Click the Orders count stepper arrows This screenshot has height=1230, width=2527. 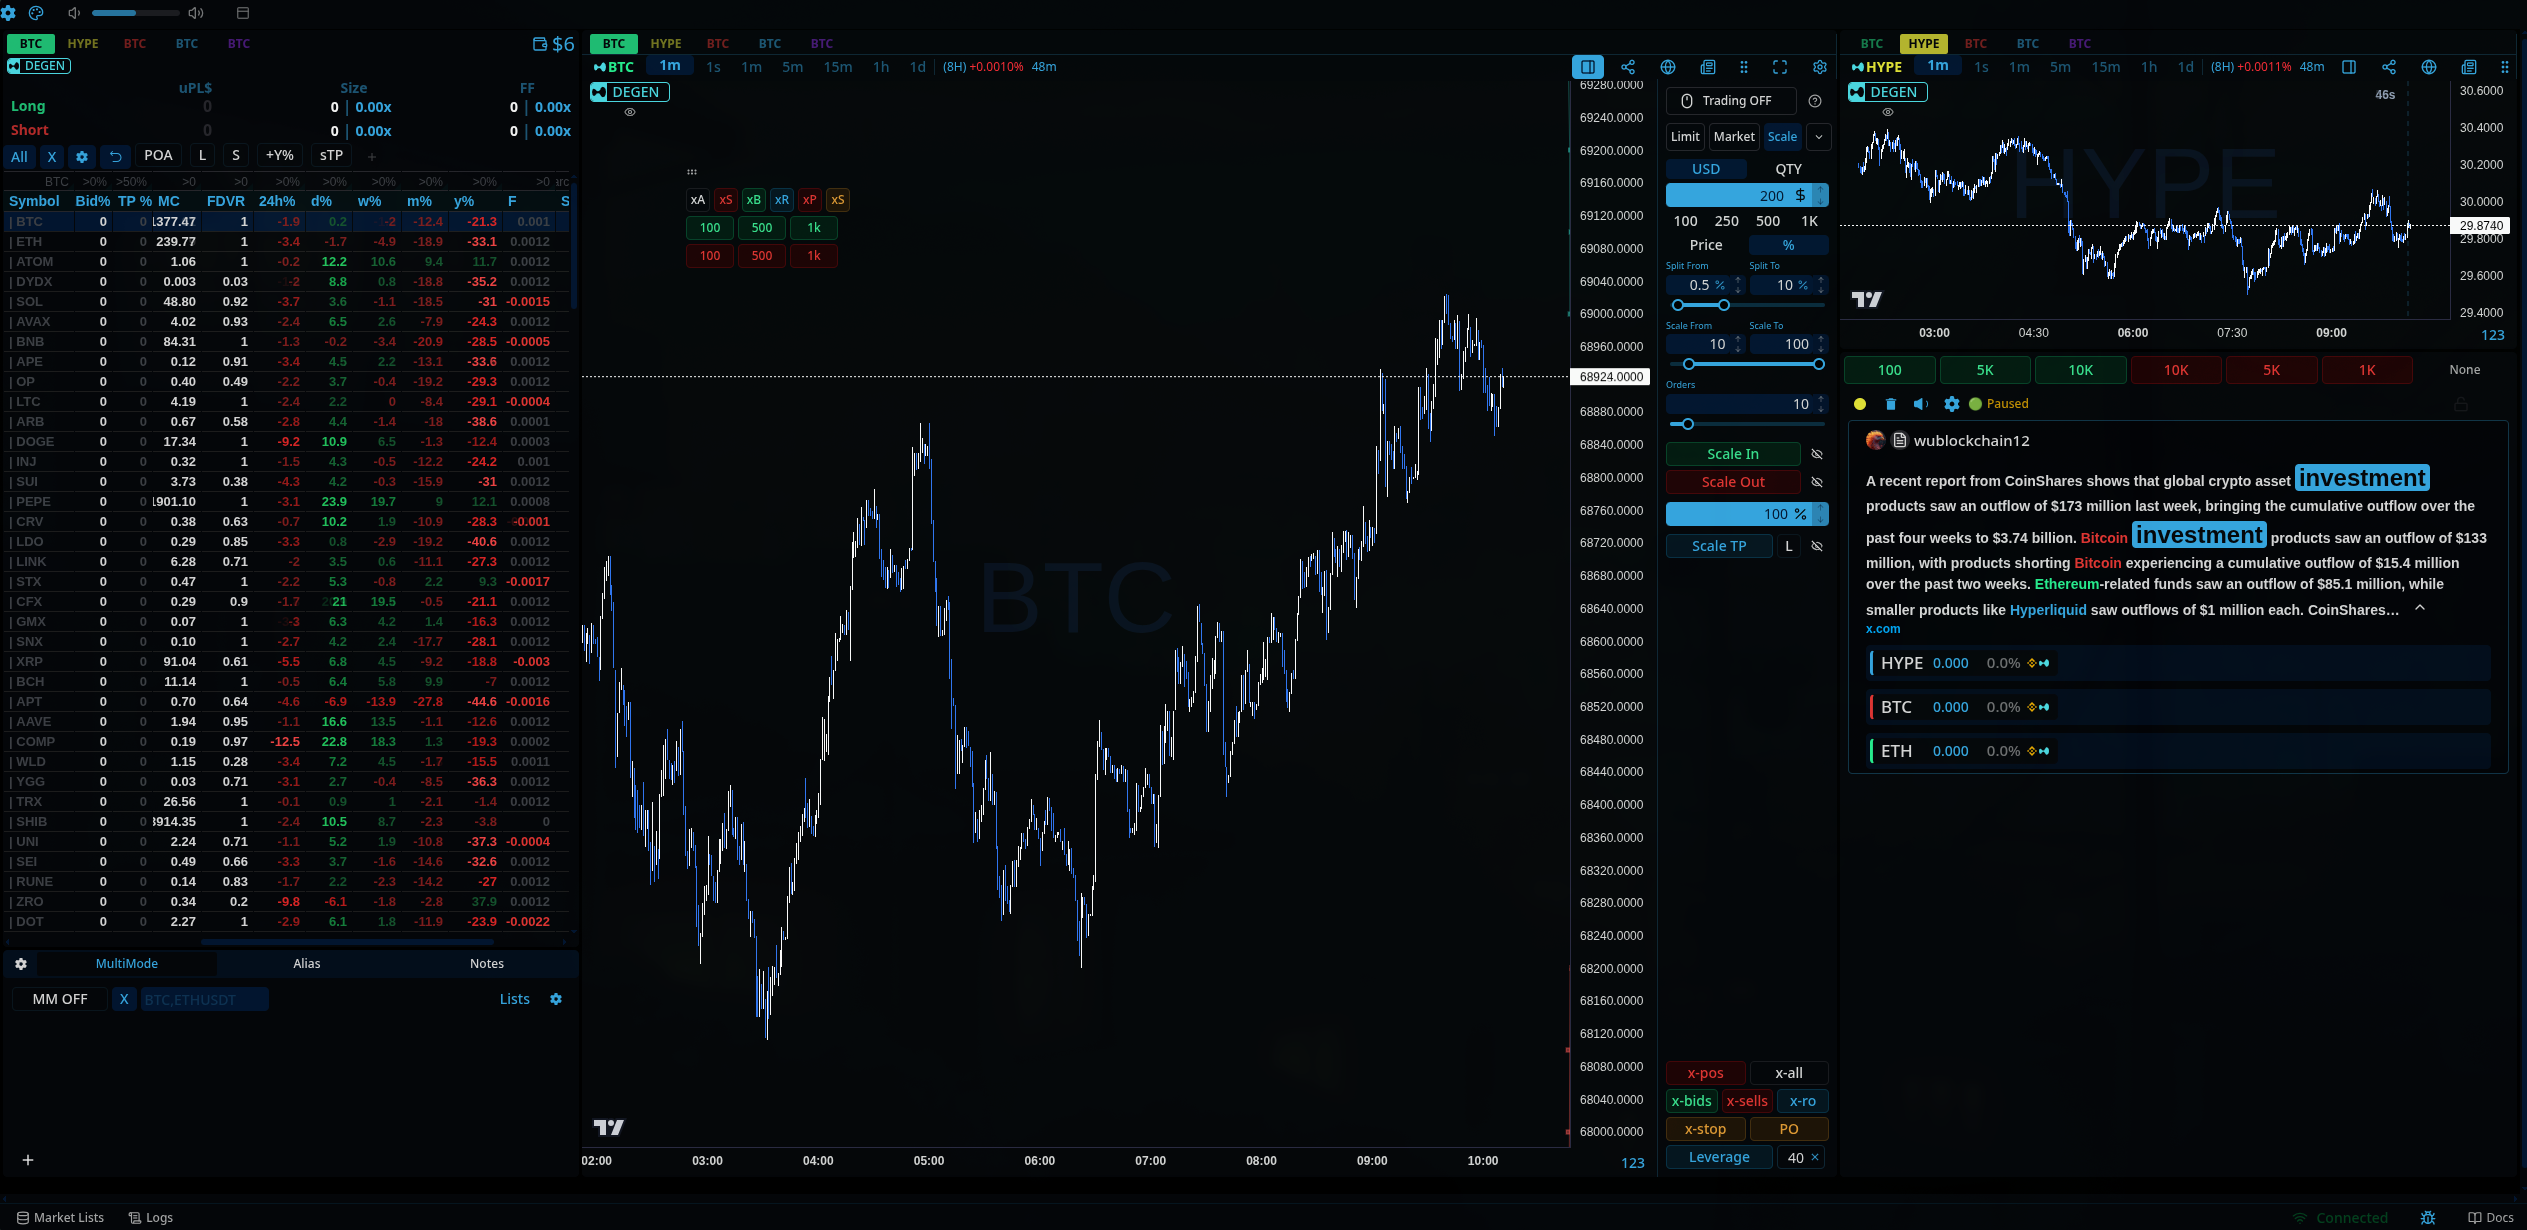click(x=1821, y=404)
